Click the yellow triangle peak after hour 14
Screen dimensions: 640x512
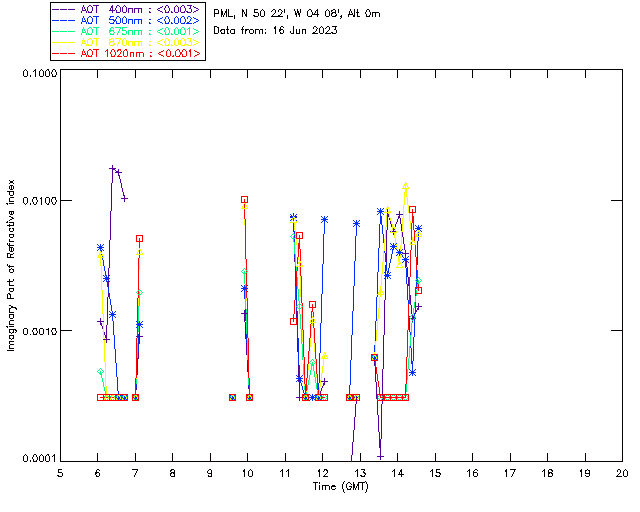coord(405,186)
